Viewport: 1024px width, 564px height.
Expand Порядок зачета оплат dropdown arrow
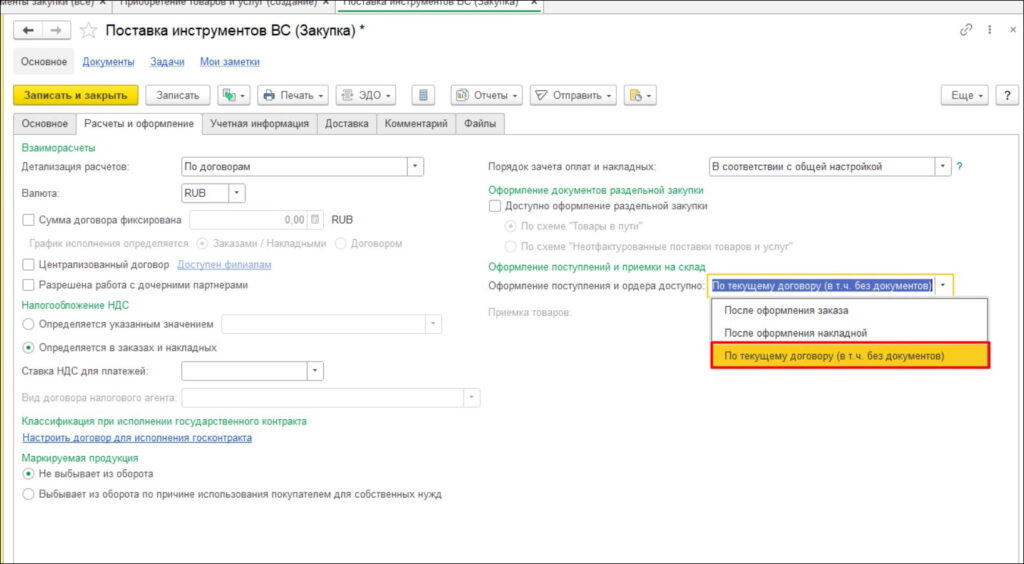point(943,166)
